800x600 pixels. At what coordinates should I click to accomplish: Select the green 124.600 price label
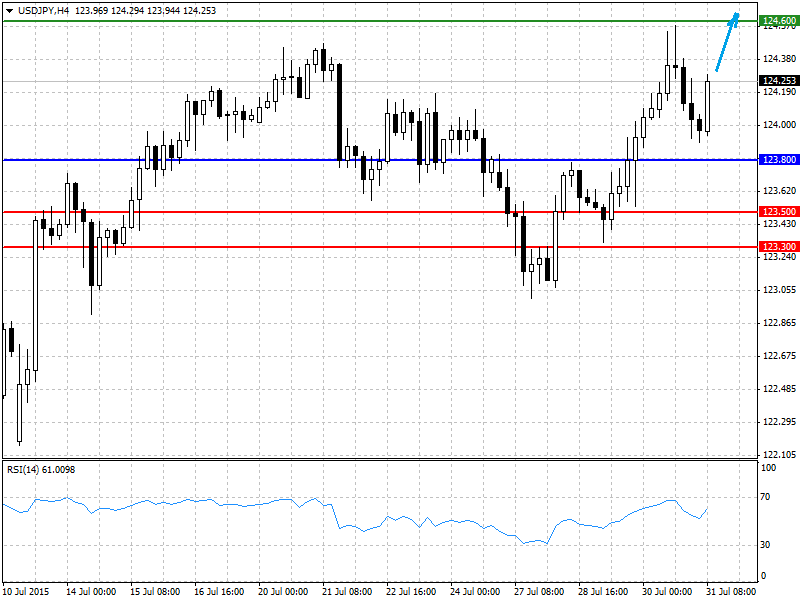pyautogui.click(x=779, y=20)
